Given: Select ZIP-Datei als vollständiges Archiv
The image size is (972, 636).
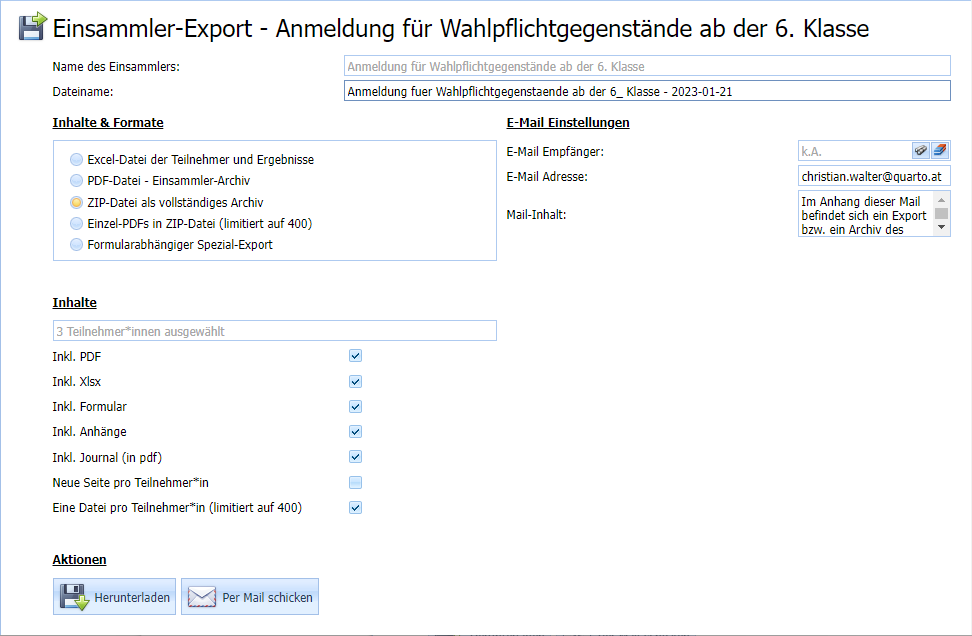Looking at the screenshot, I should (x=77, y=202).
